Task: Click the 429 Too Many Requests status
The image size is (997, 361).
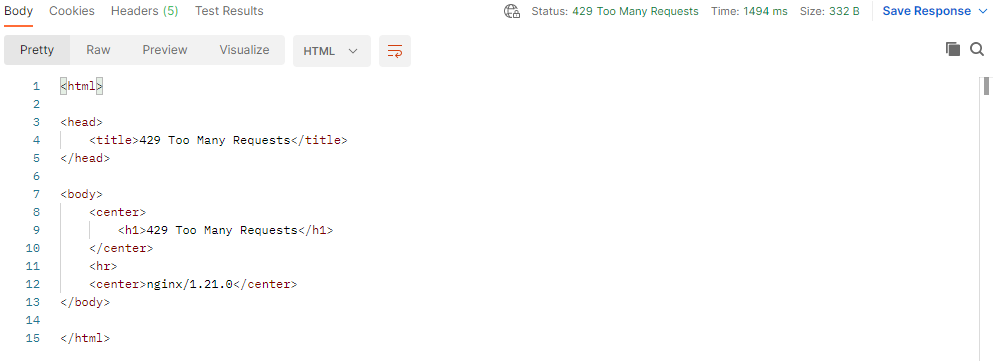Action: [x=635, y=11]
